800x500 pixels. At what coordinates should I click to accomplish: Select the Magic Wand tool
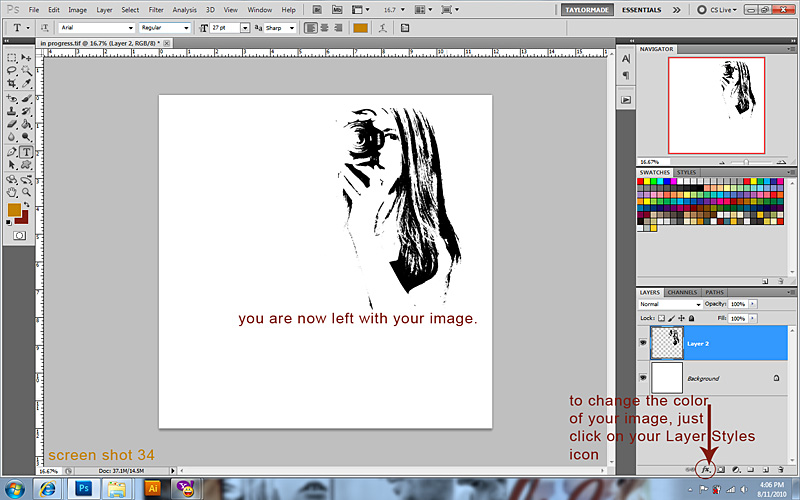(x=26, y=70)
